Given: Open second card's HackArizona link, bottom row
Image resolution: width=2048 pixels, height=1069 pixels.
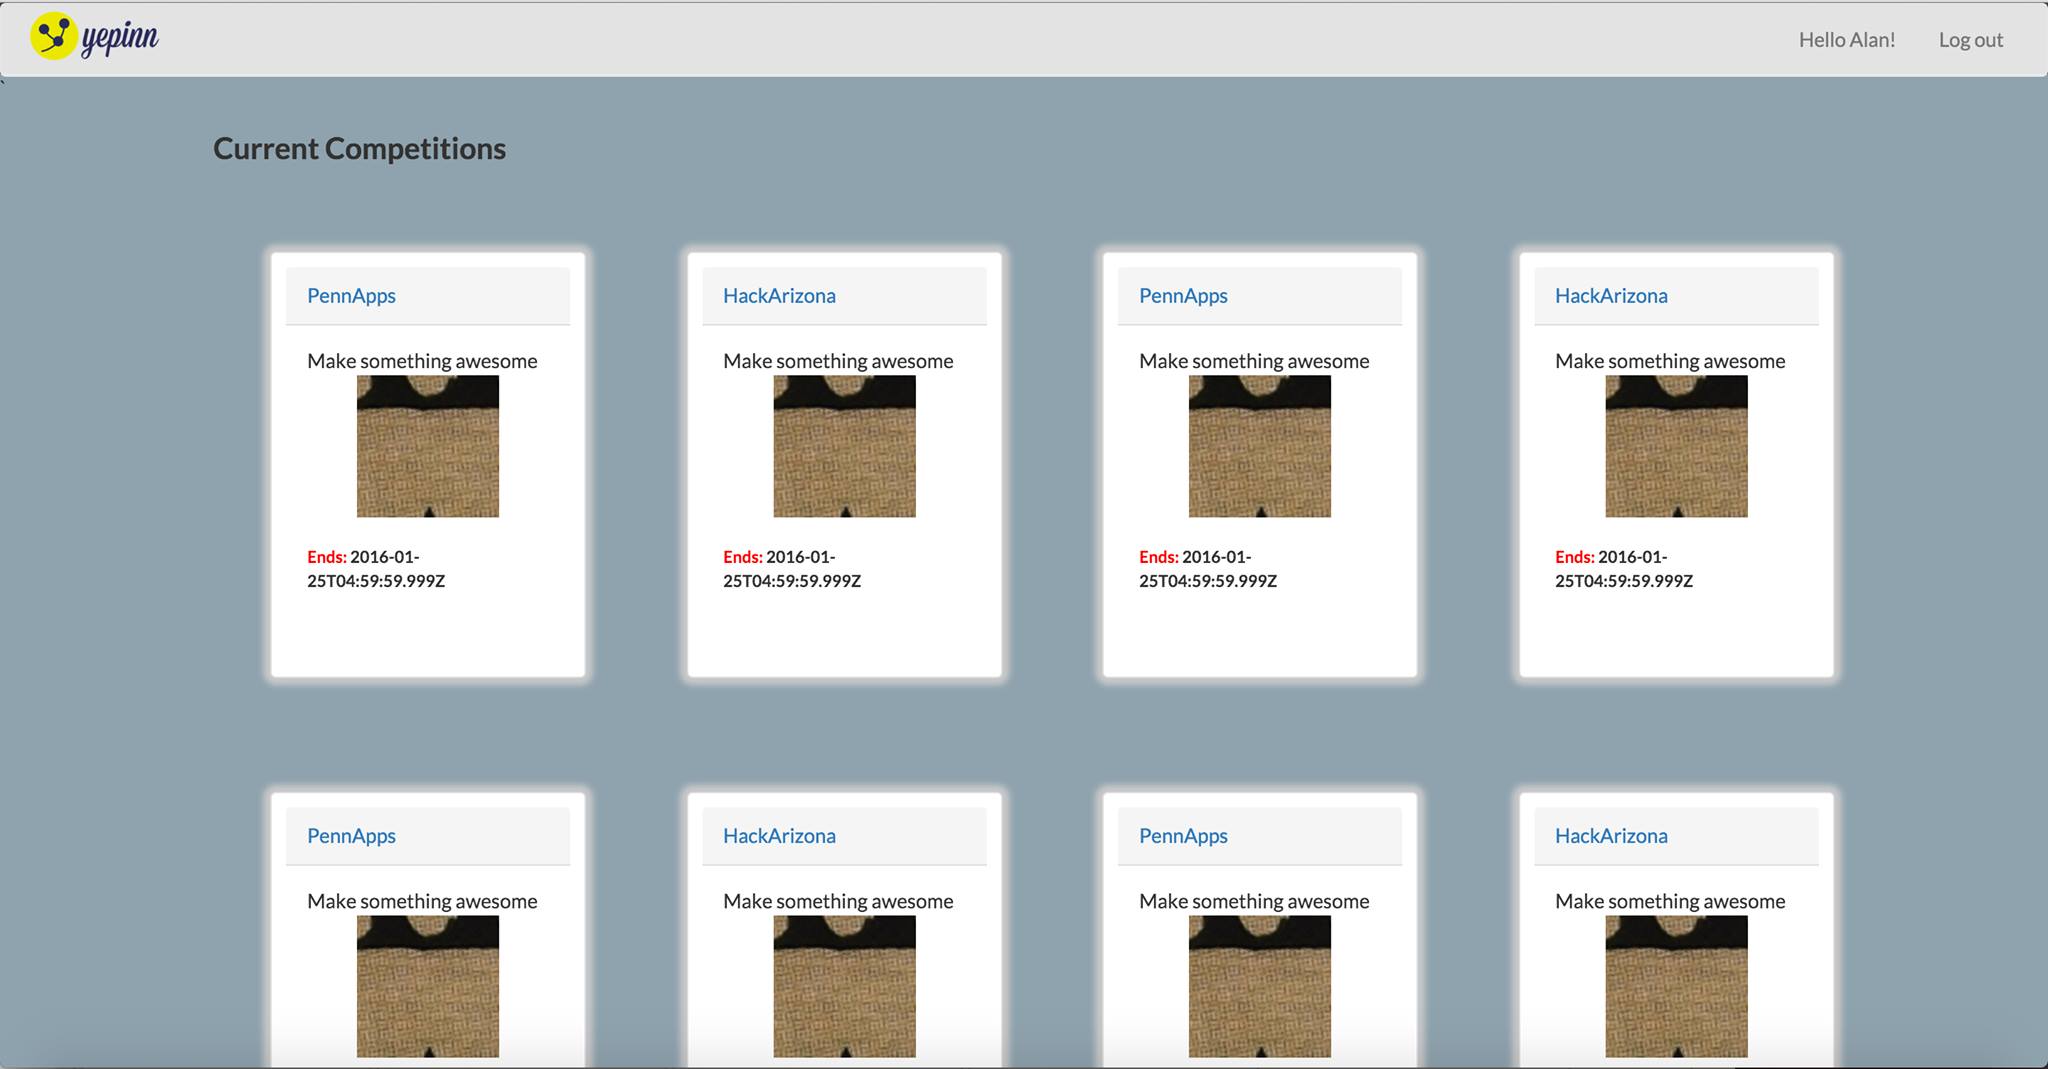Looking at the screenshot, I should pos(779,836).
